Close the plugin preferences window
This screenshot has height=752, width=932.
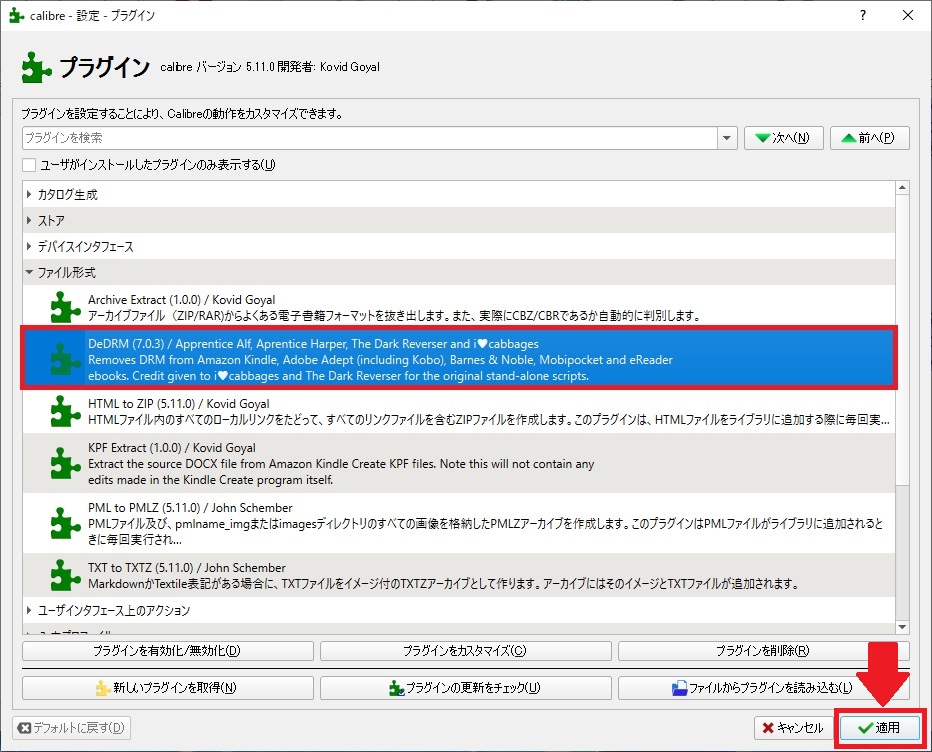coord(908,15)
